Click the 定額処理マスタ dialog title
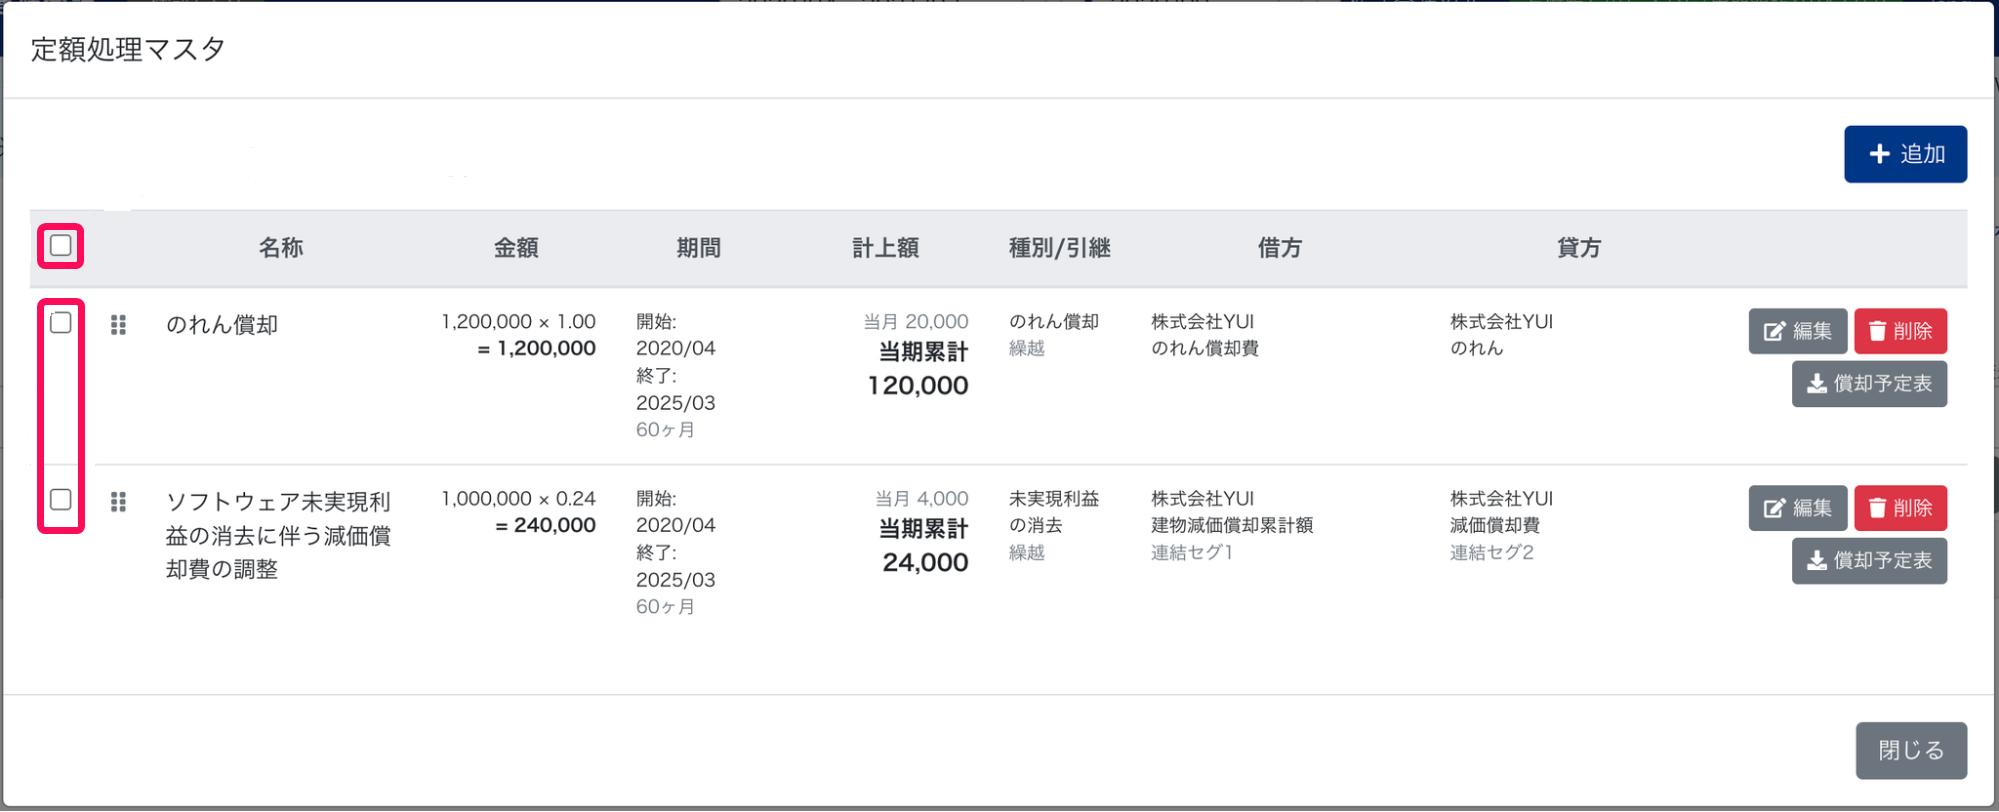This screenshot has width=1999, height=812. (x=128, y=49)
